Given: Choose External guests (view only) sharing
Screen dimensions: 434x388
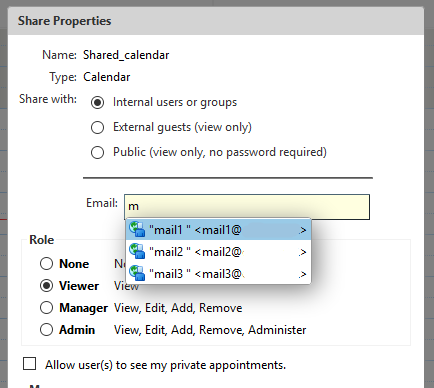Looking at the screenshot, I should coord(97,127).
